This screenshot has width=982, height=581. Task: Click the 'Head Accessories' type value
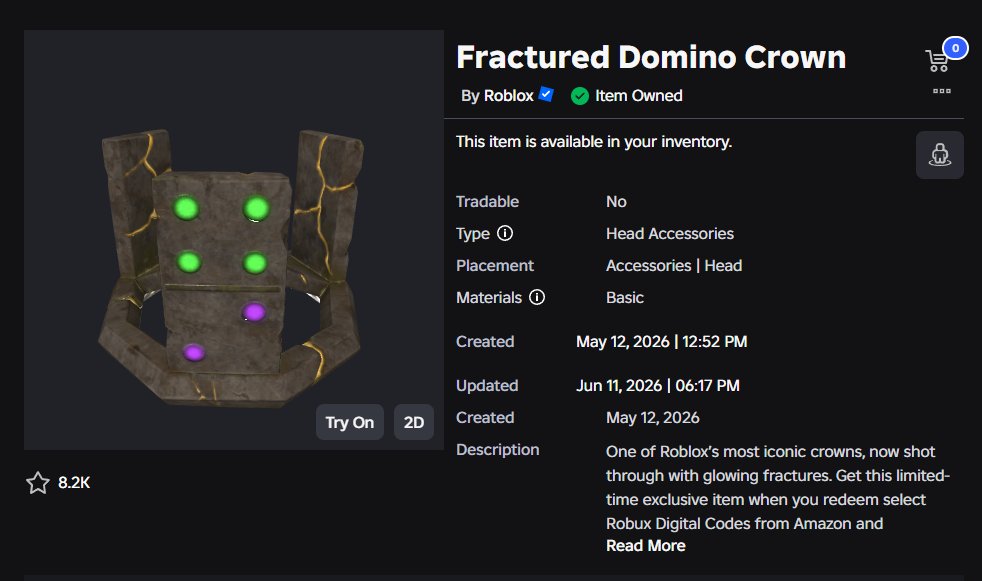(669, 234)
